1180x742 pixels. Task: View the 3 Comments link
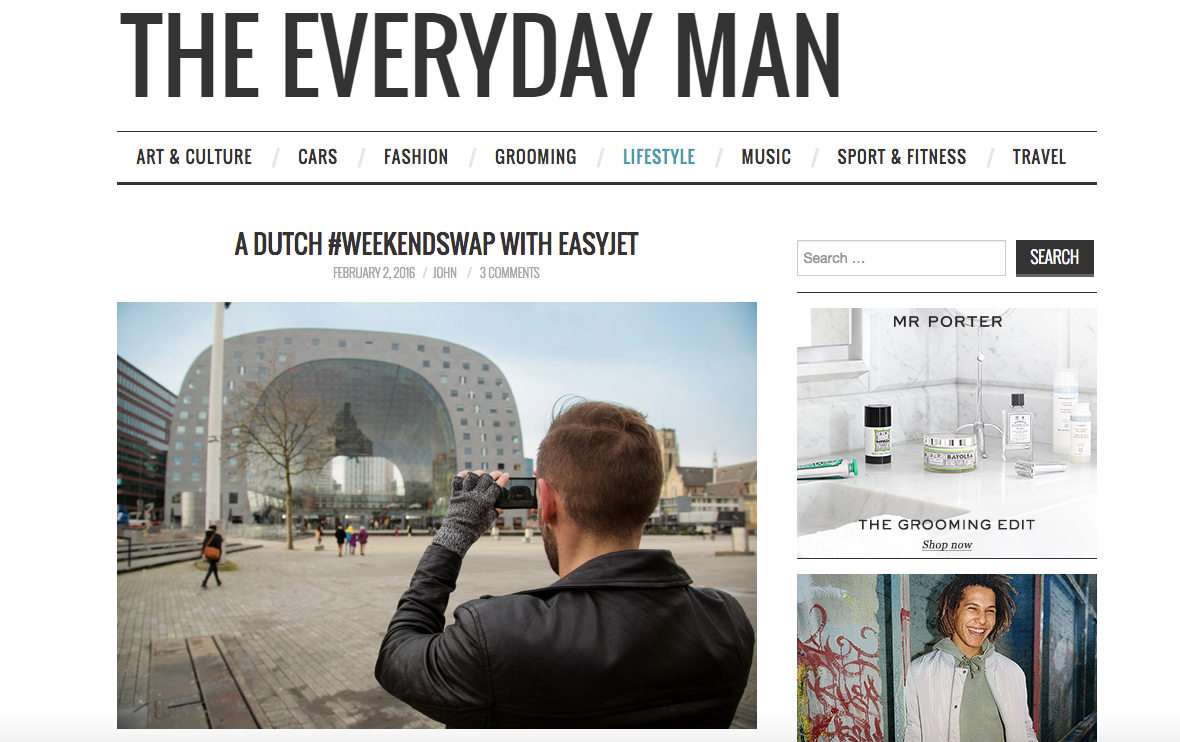(509, 272)
